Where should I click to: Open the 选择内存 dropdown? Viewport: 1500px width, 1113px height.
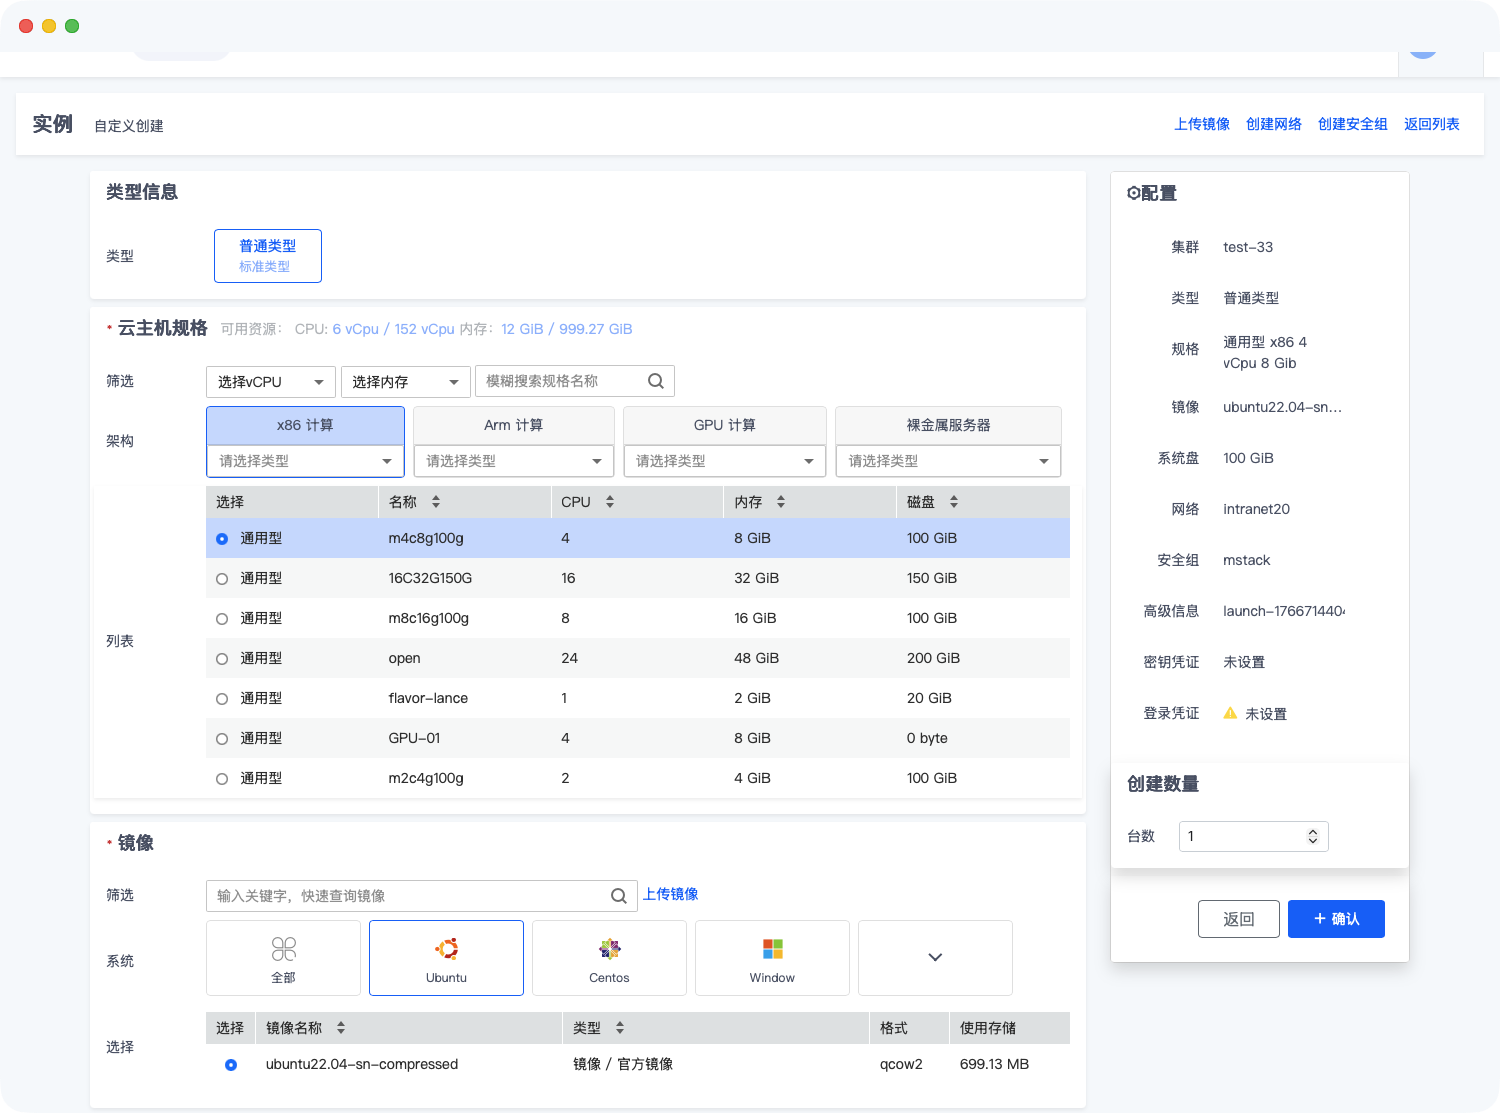[405, 382]
